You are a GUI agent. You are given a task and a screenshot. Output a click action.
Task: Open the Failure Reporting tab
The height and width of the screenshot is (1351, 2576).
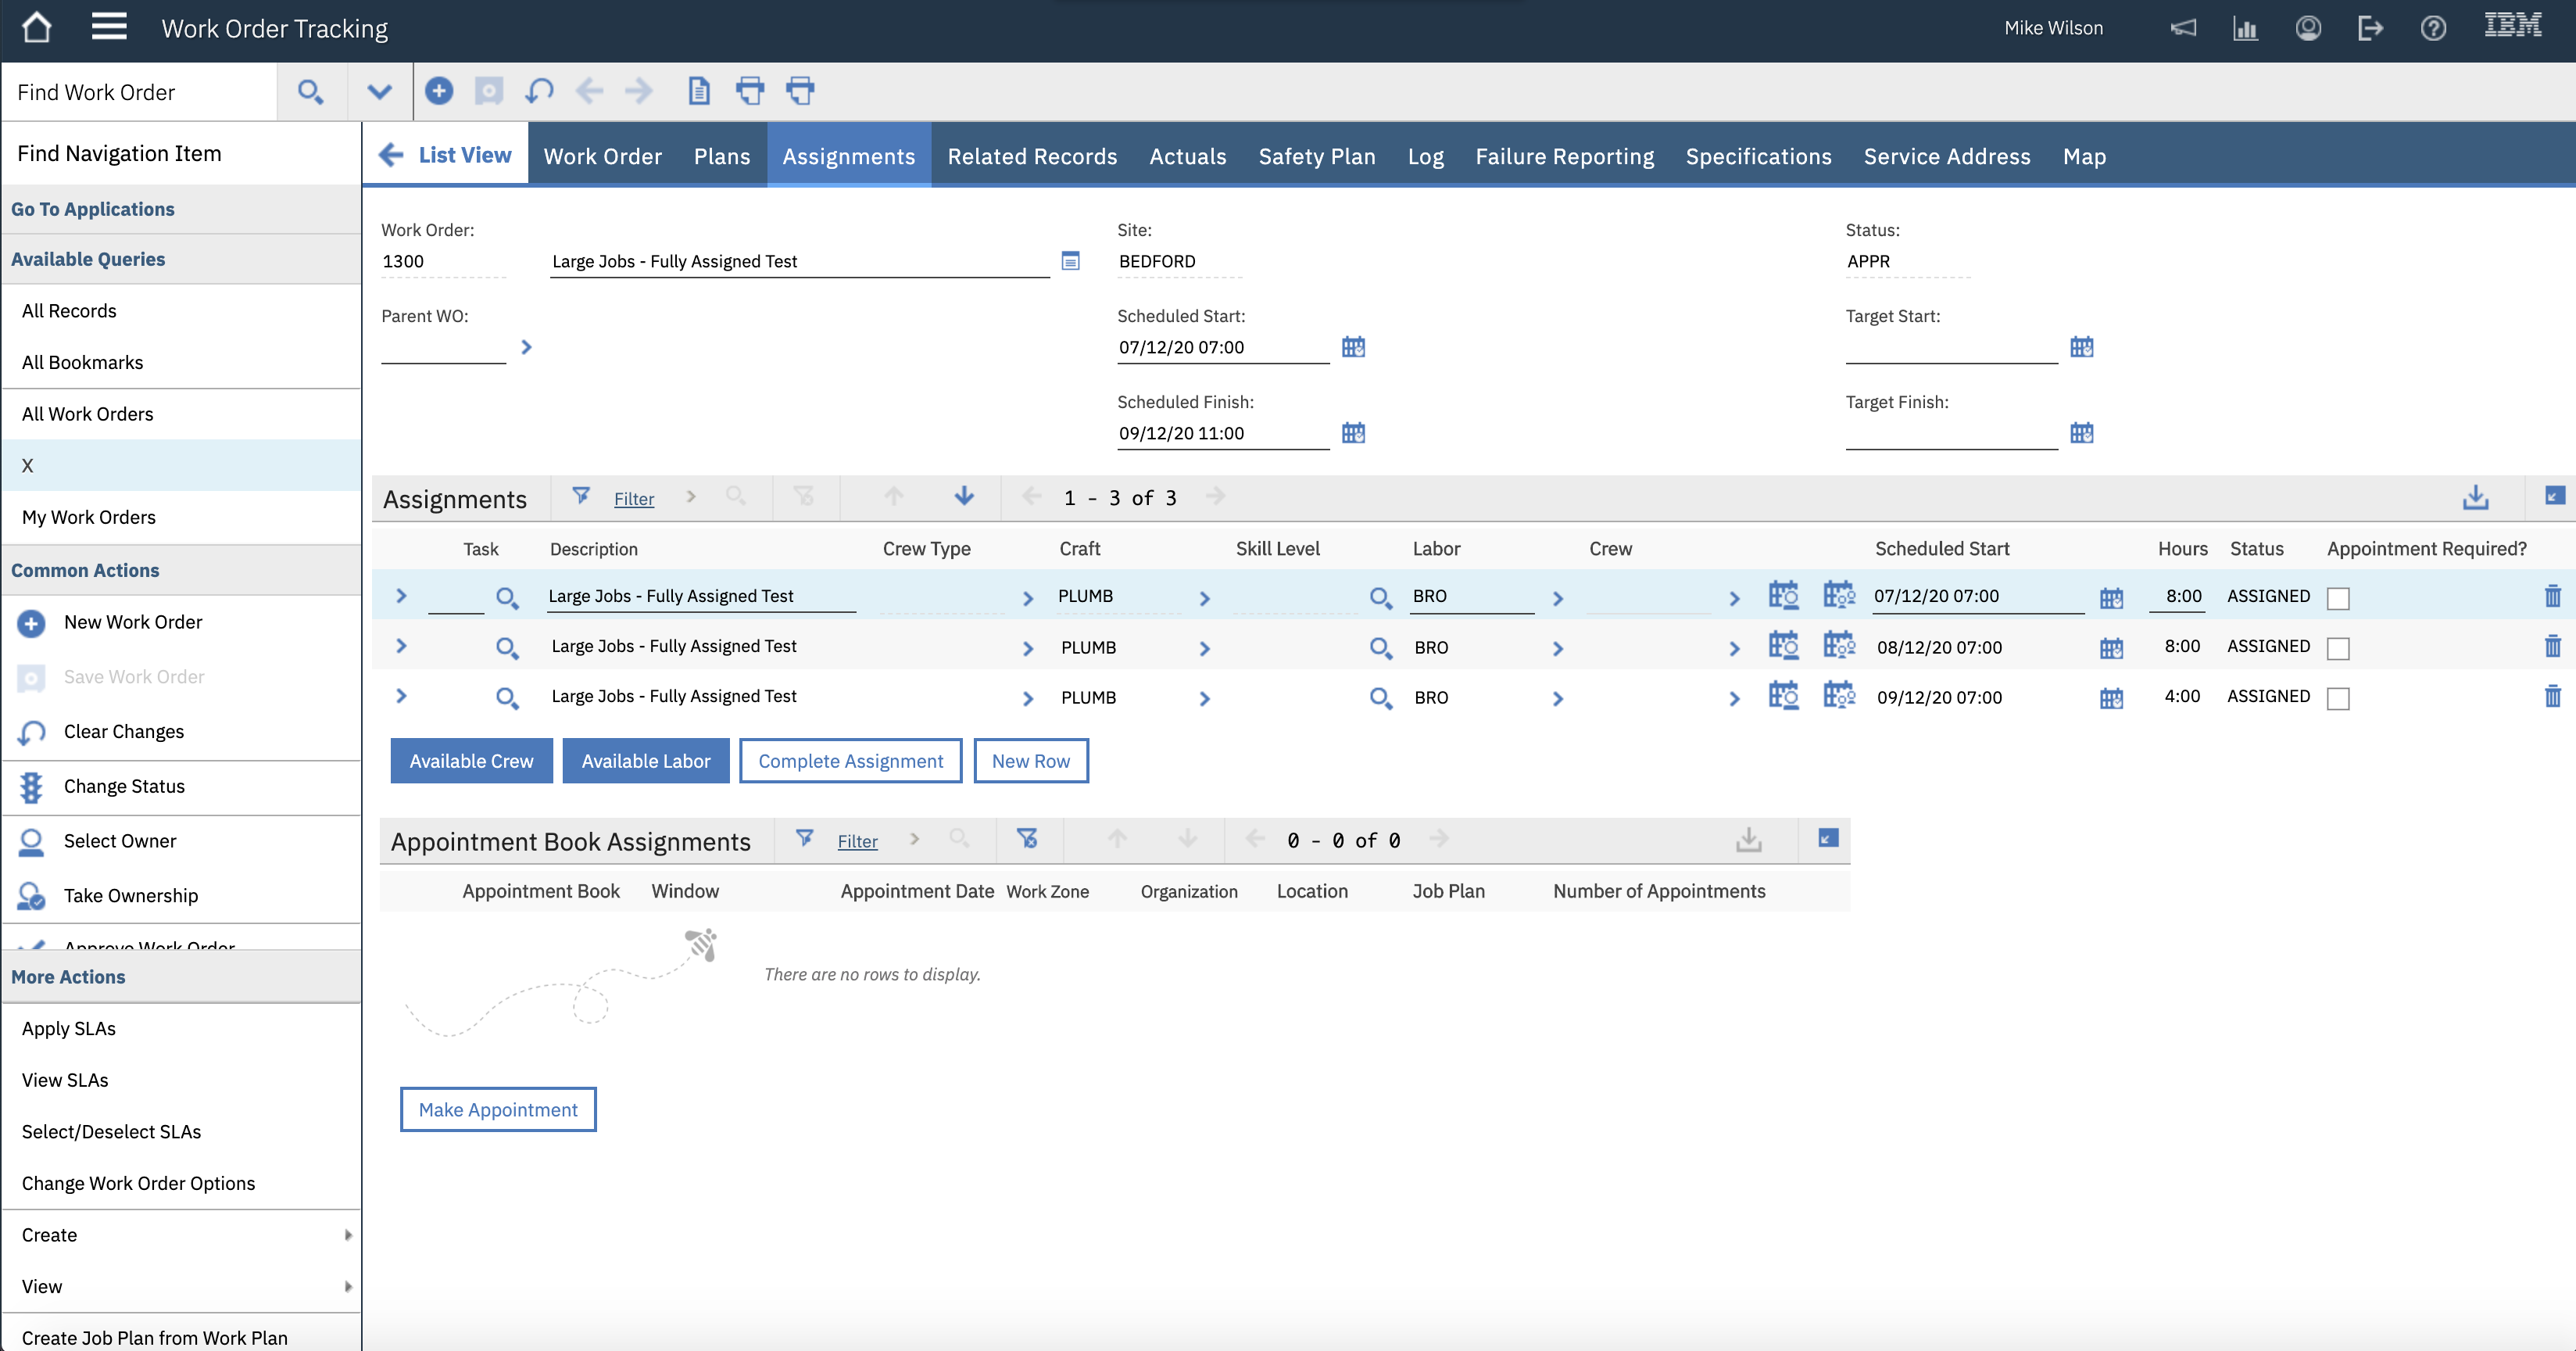[x=1564, y=156]
